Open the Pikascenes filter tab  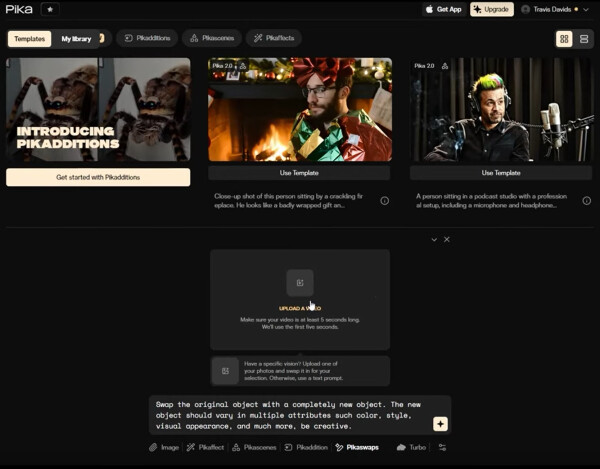point(212,38)
